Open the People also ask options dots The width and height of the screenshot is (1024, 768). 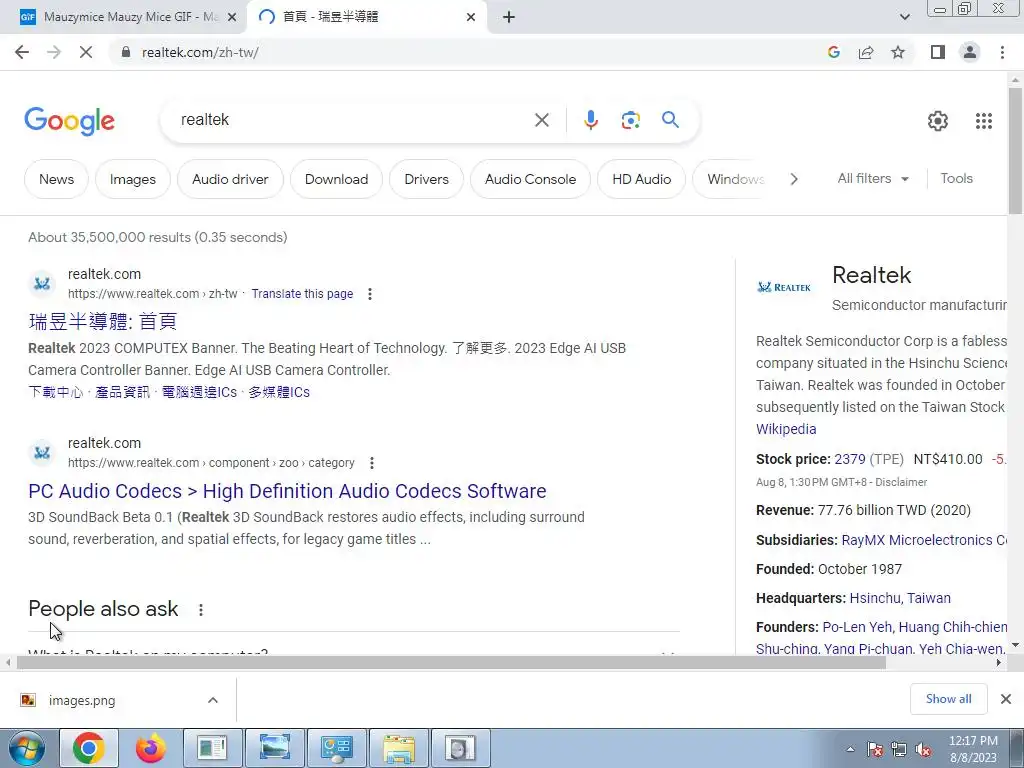(x=200, y=609)
